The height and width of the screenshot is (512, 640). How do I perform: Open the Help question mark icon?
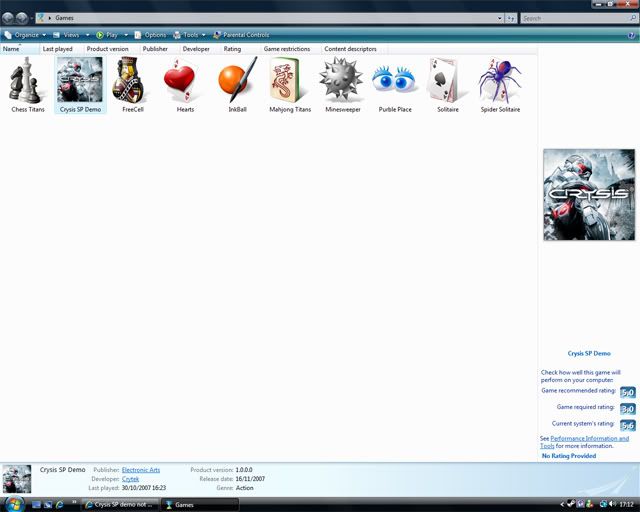point(631,36)
